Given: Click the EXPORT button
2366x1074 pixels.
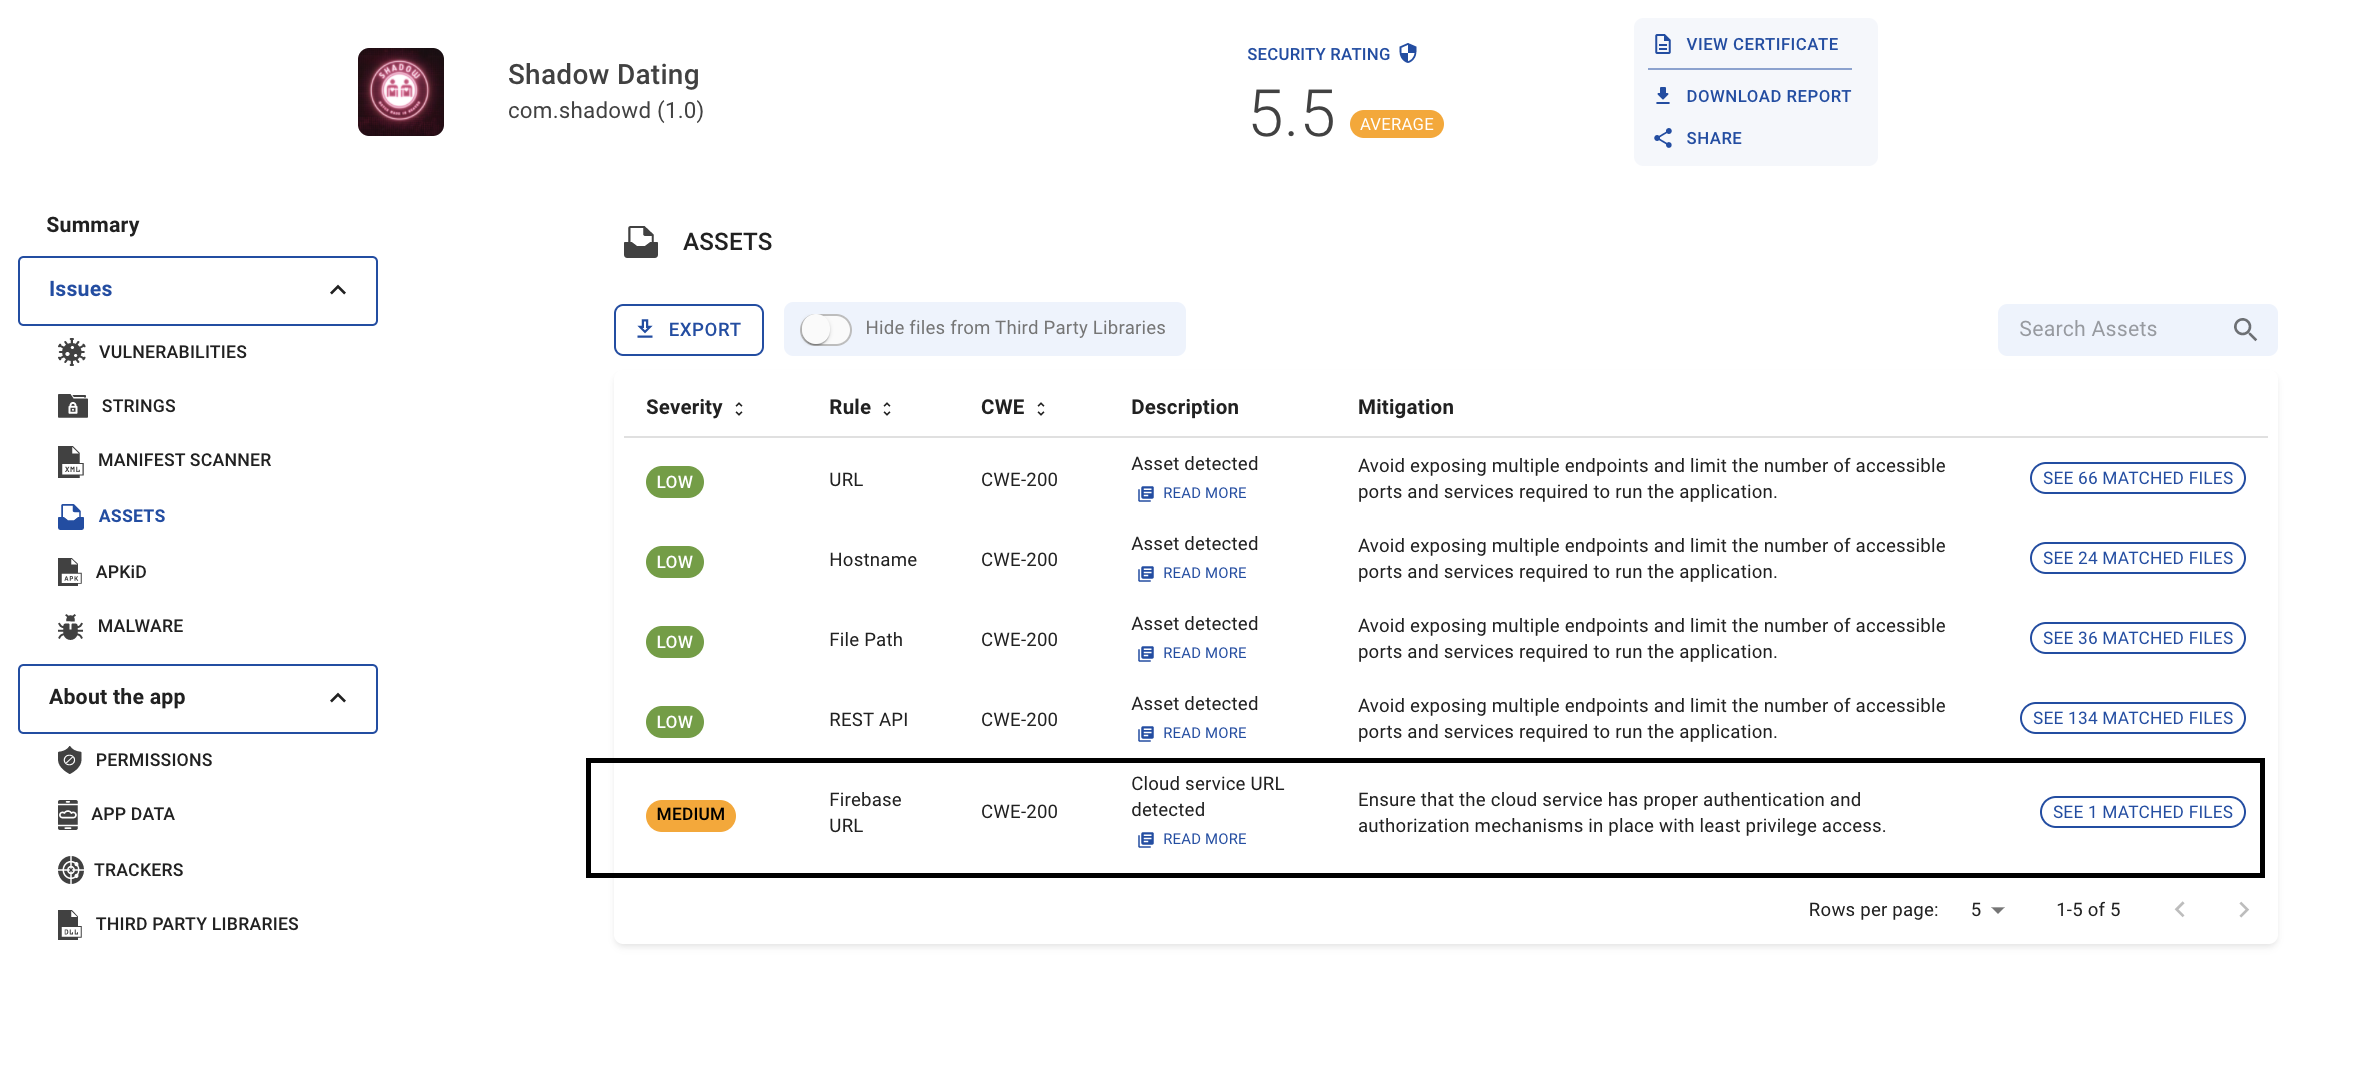Looking at the screenshot, I should [x=689, y=329].
